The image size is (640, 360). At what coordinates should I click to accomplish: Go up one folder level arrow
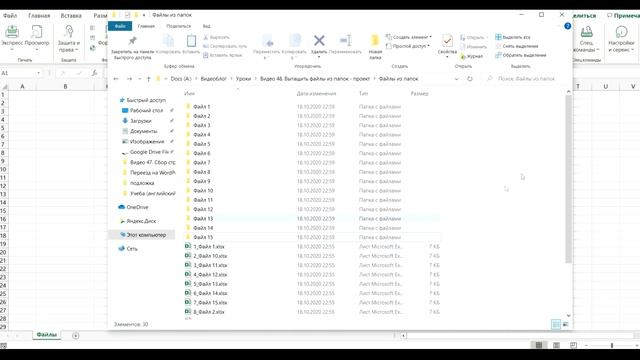tap(149, 79)
